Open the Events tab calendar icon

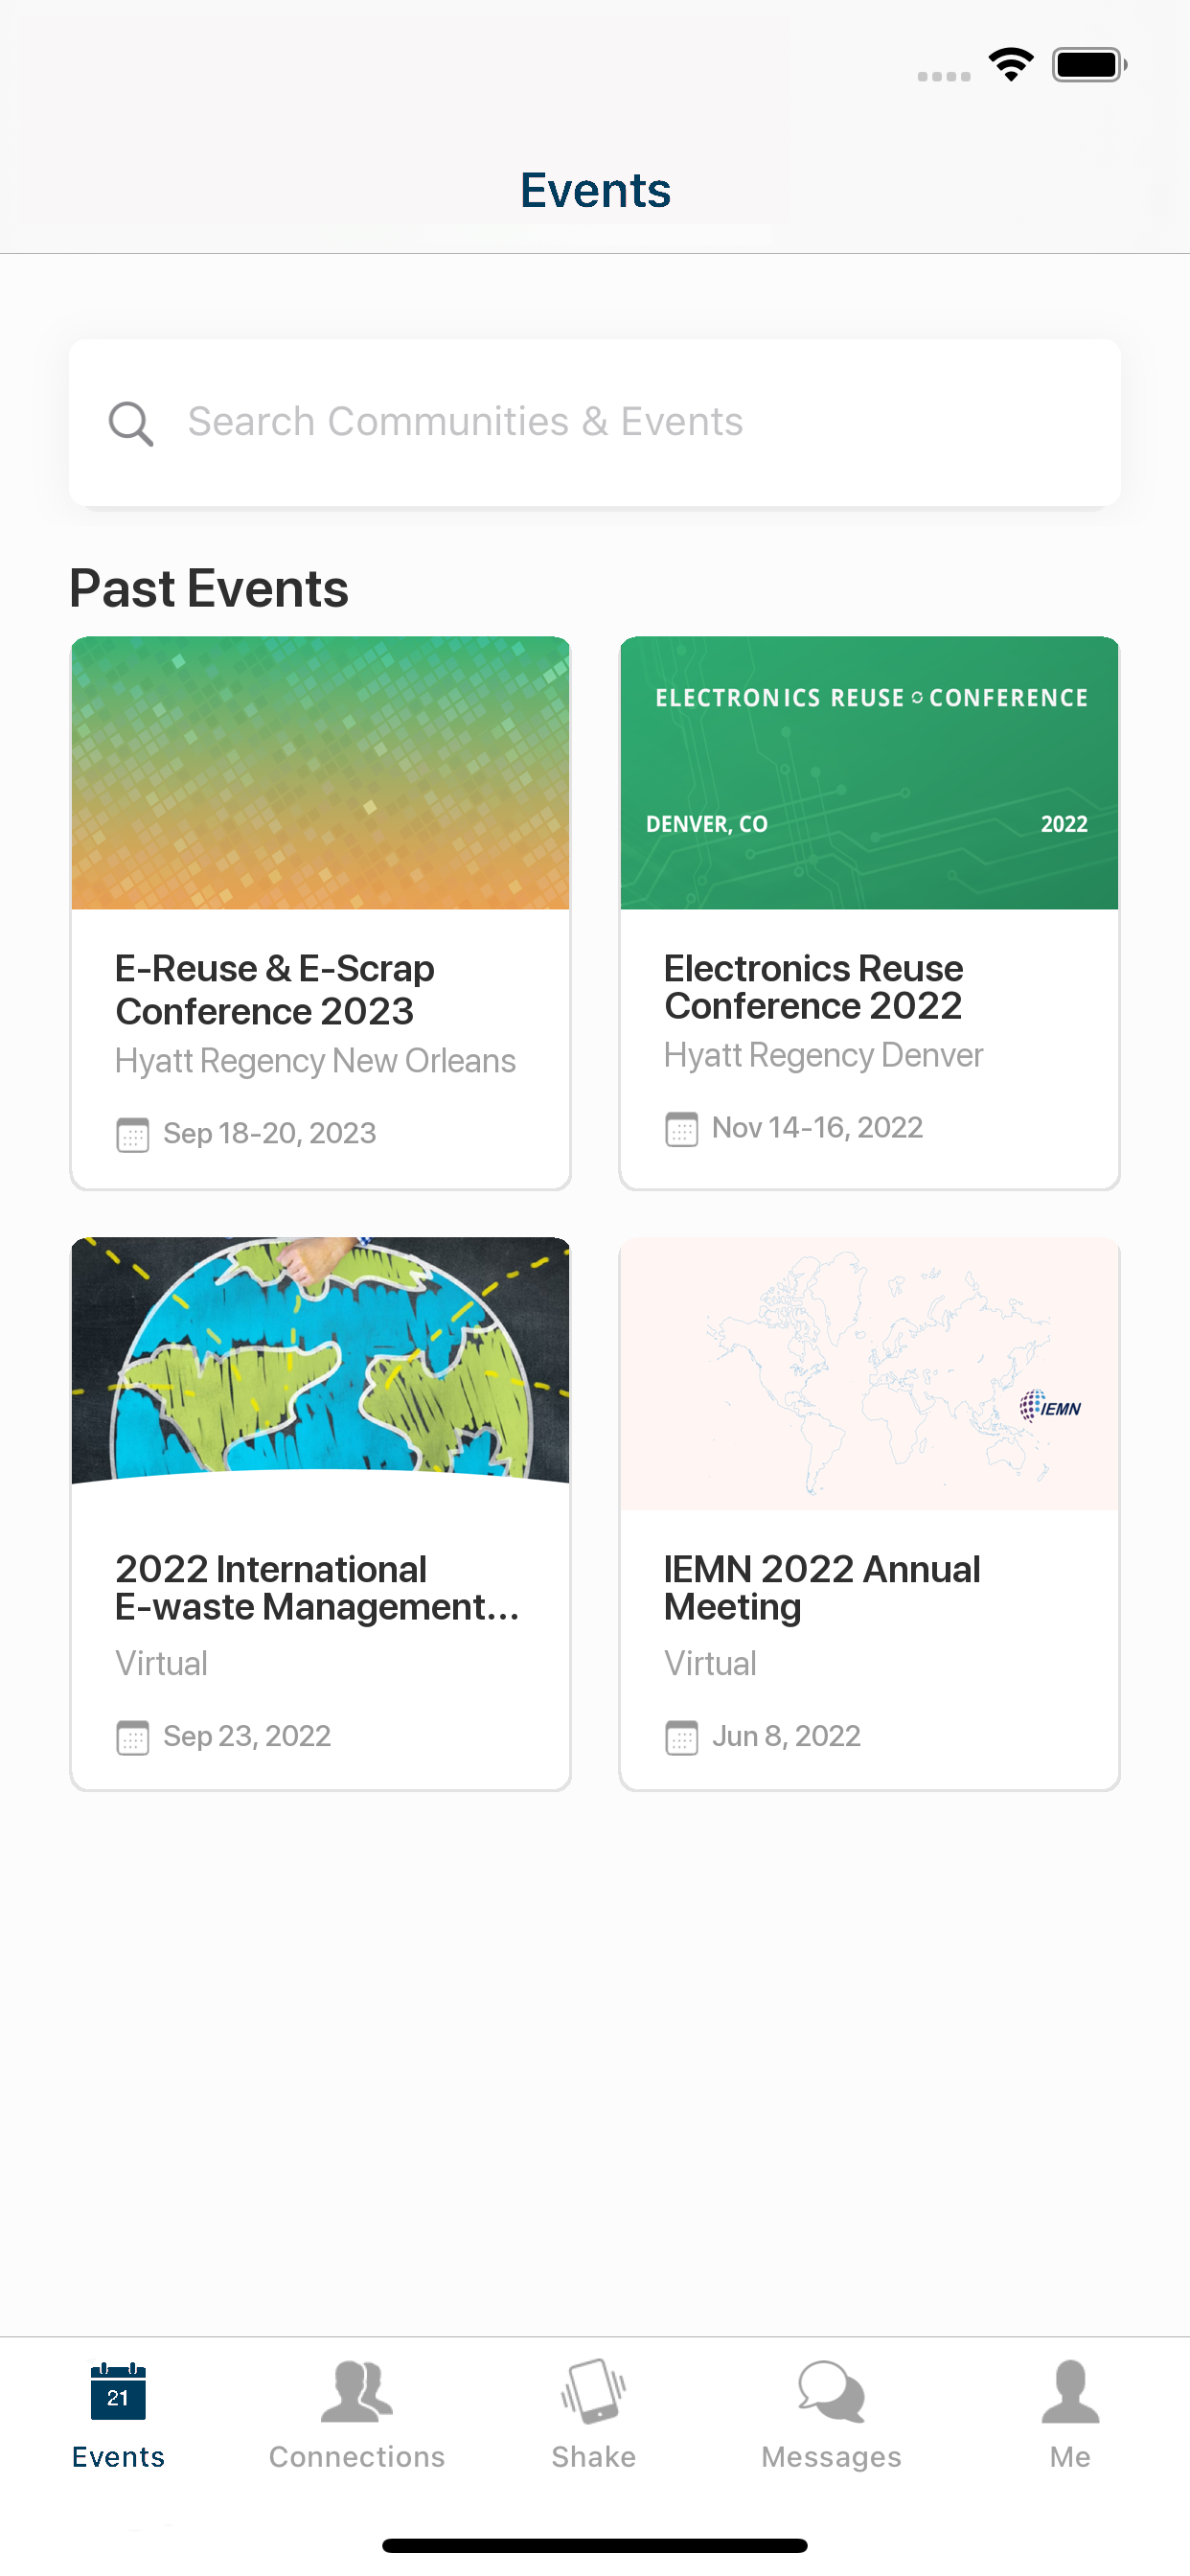pyautogui.click(x=118, y=2391)
